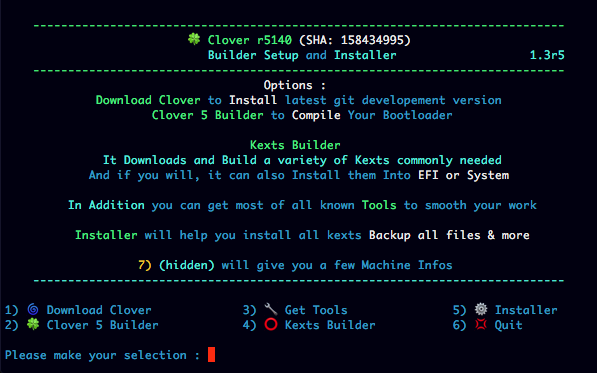Click the 'Please make your selection :' prompt text
Image resolution: width=597 pixels, height=373 pixels.
coord(102,355)
